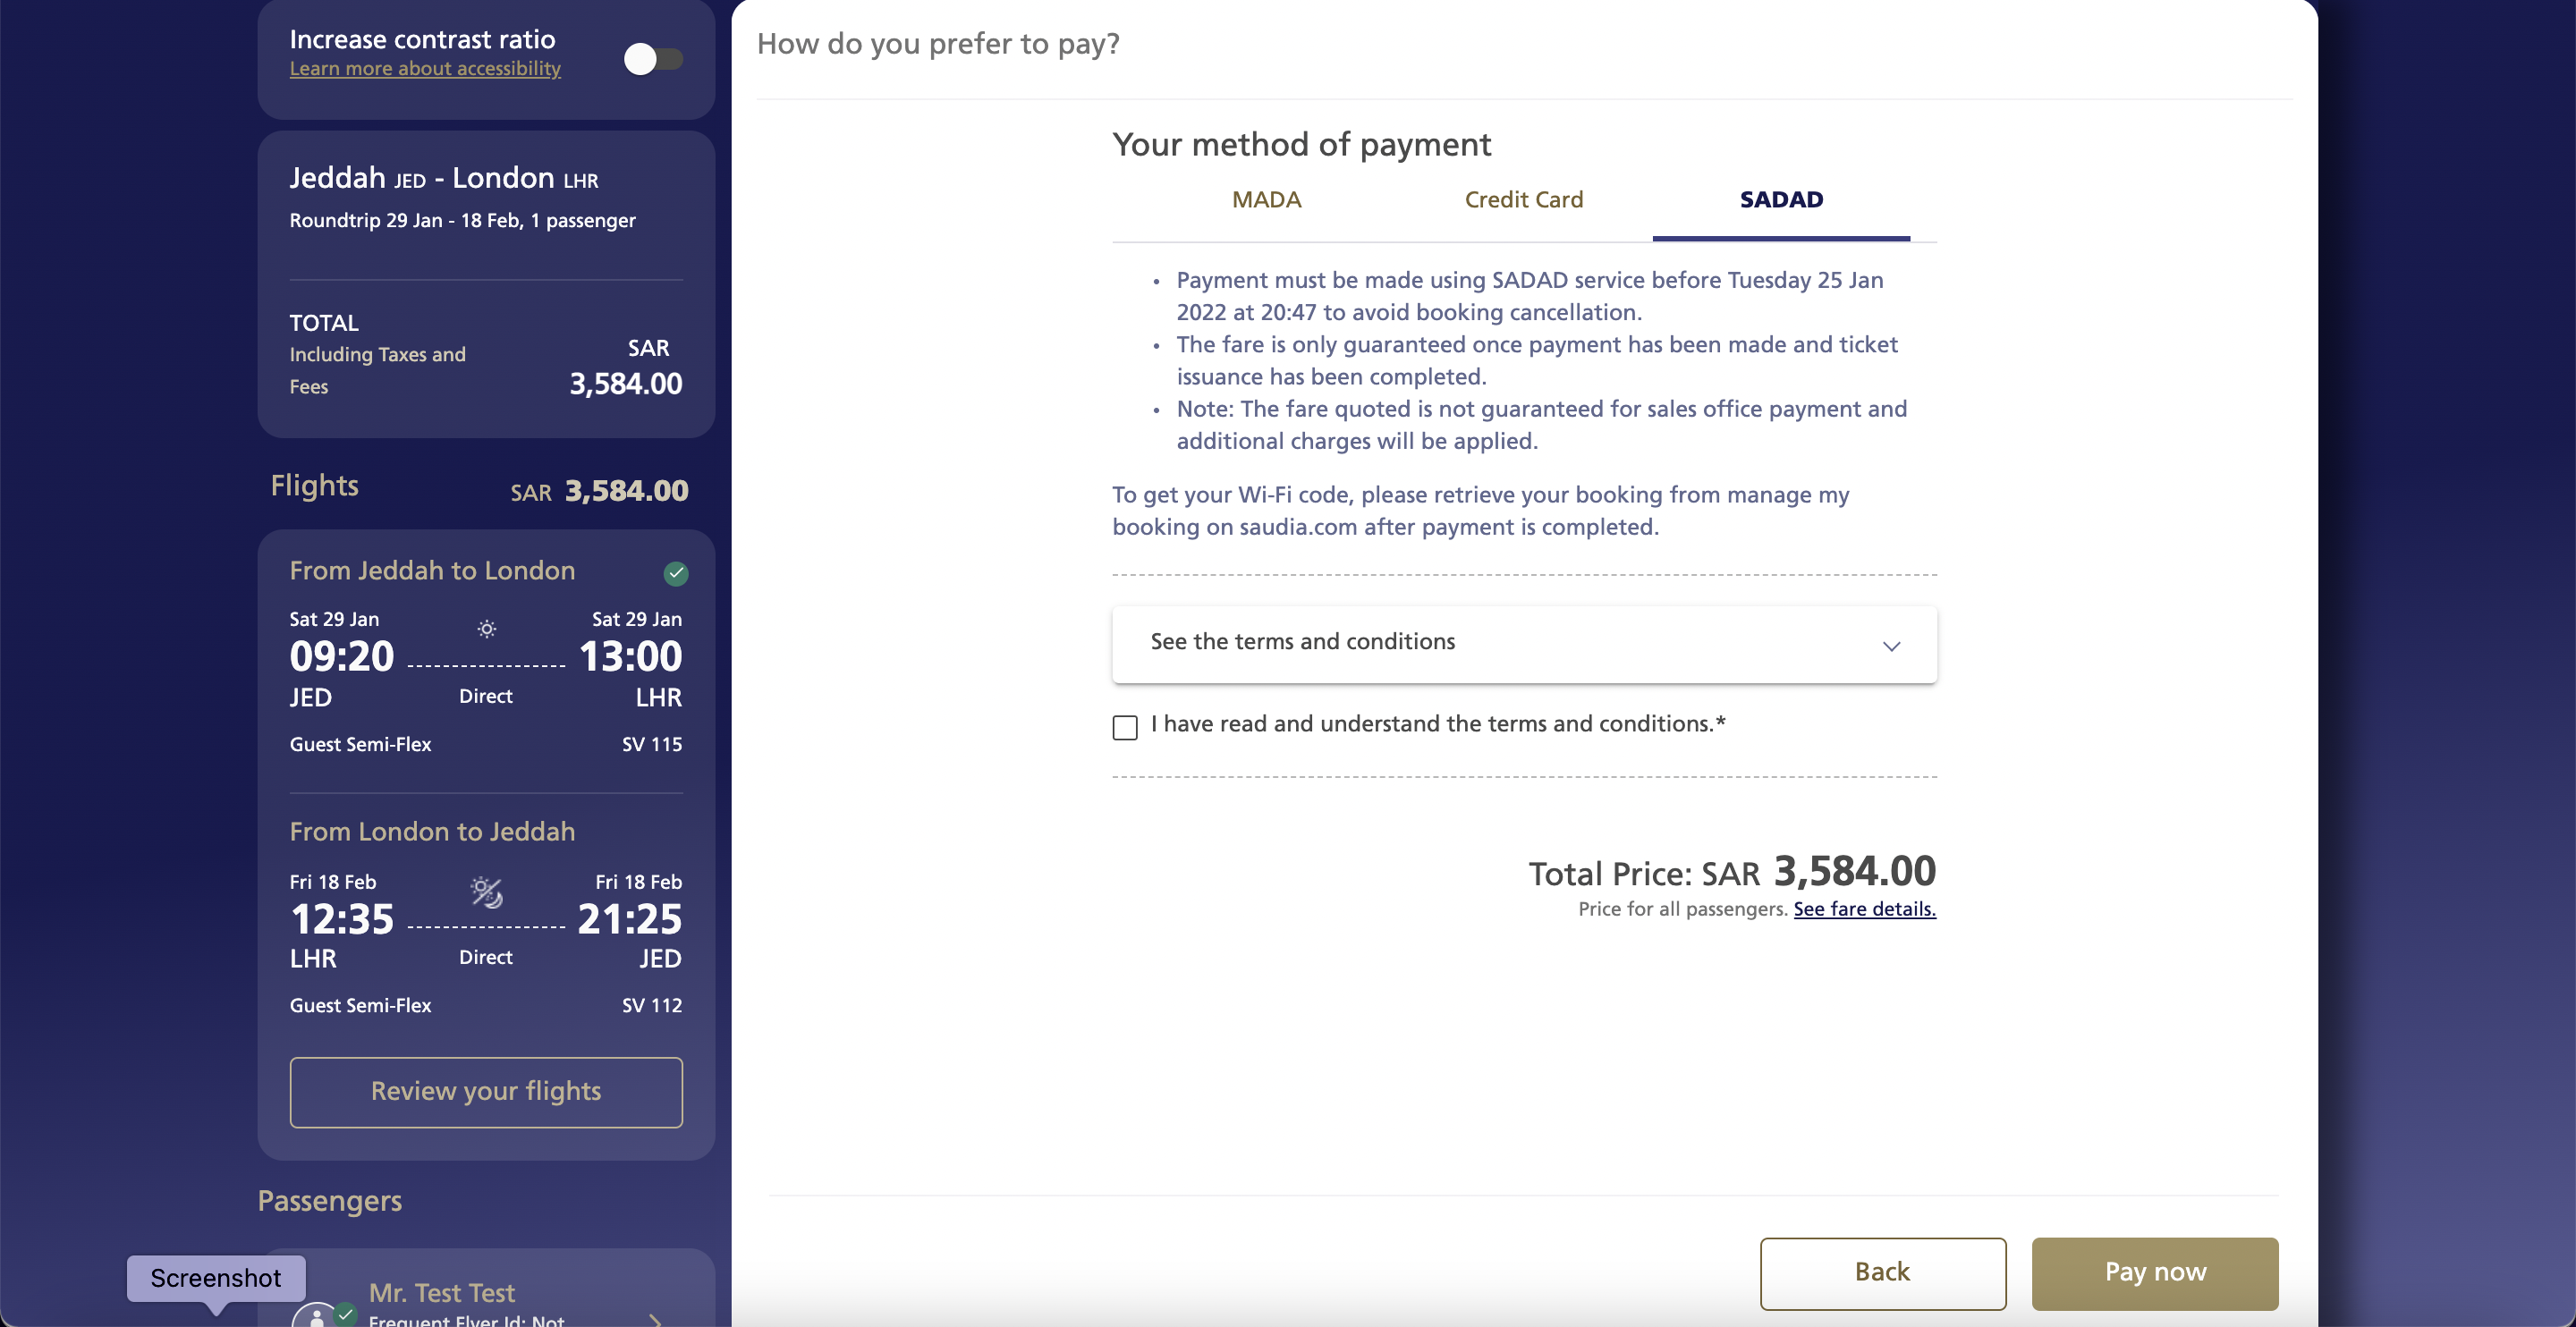2576x1327 pixels.
Task: Check the terms and conditions agreement box
Action: (x=1125, y=727)
